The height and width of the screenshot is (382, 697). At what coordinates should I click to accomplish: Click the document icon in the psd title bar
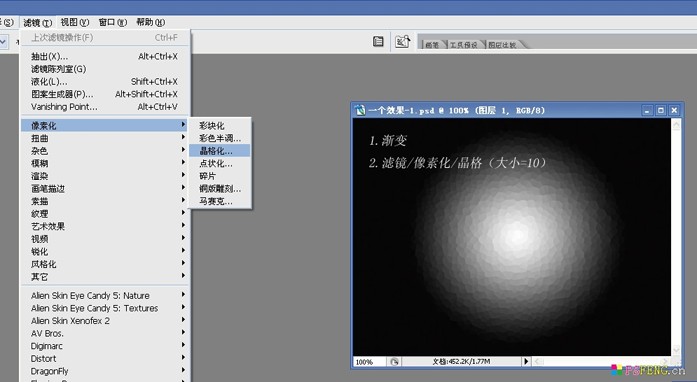360,110
